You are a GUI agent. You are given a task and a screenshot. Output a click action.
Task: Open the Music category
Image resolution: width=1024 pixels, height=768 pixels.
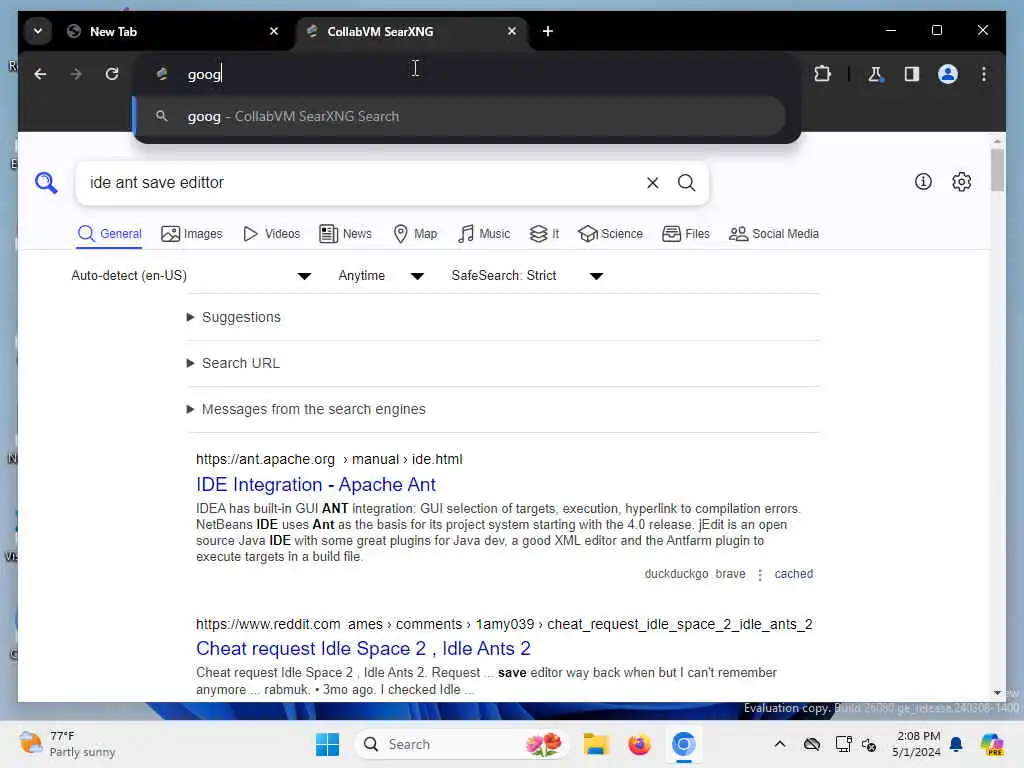[x=484, y=234]
